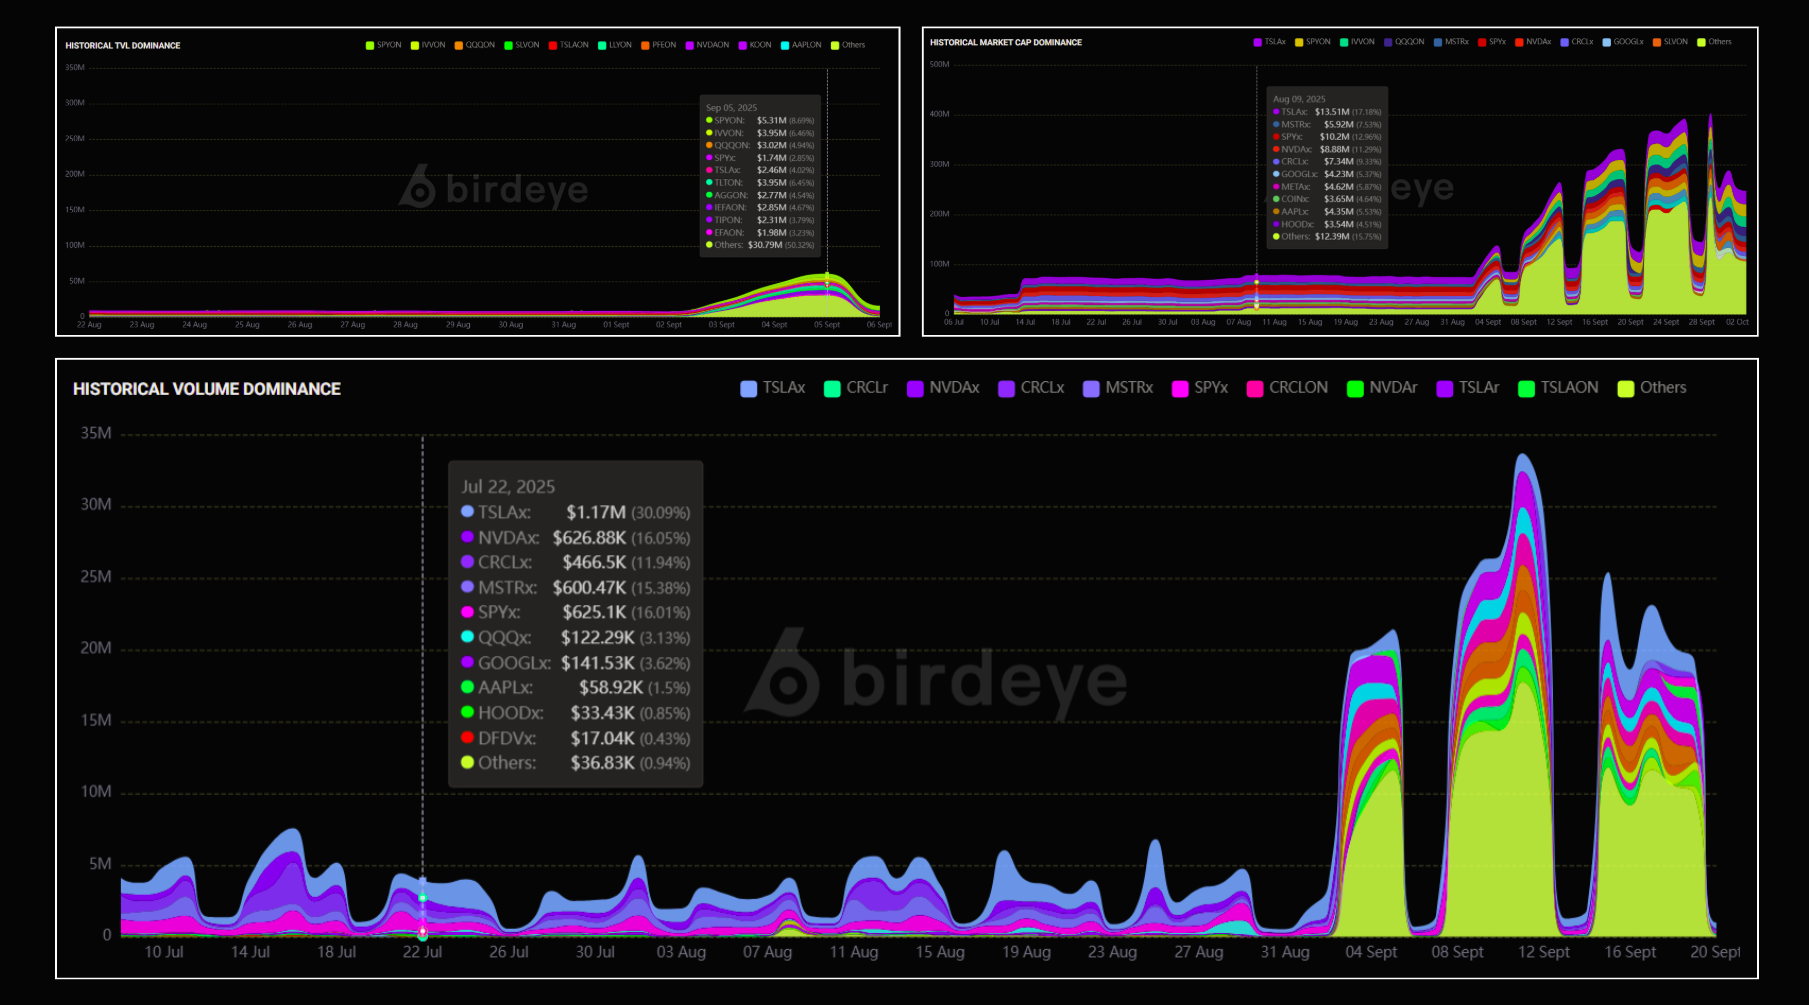Toggle NVDAON in TVL Dominance legend
Image resolution: width=1809 pixels, height=1005 pixels.
click(x=707, y=45)
